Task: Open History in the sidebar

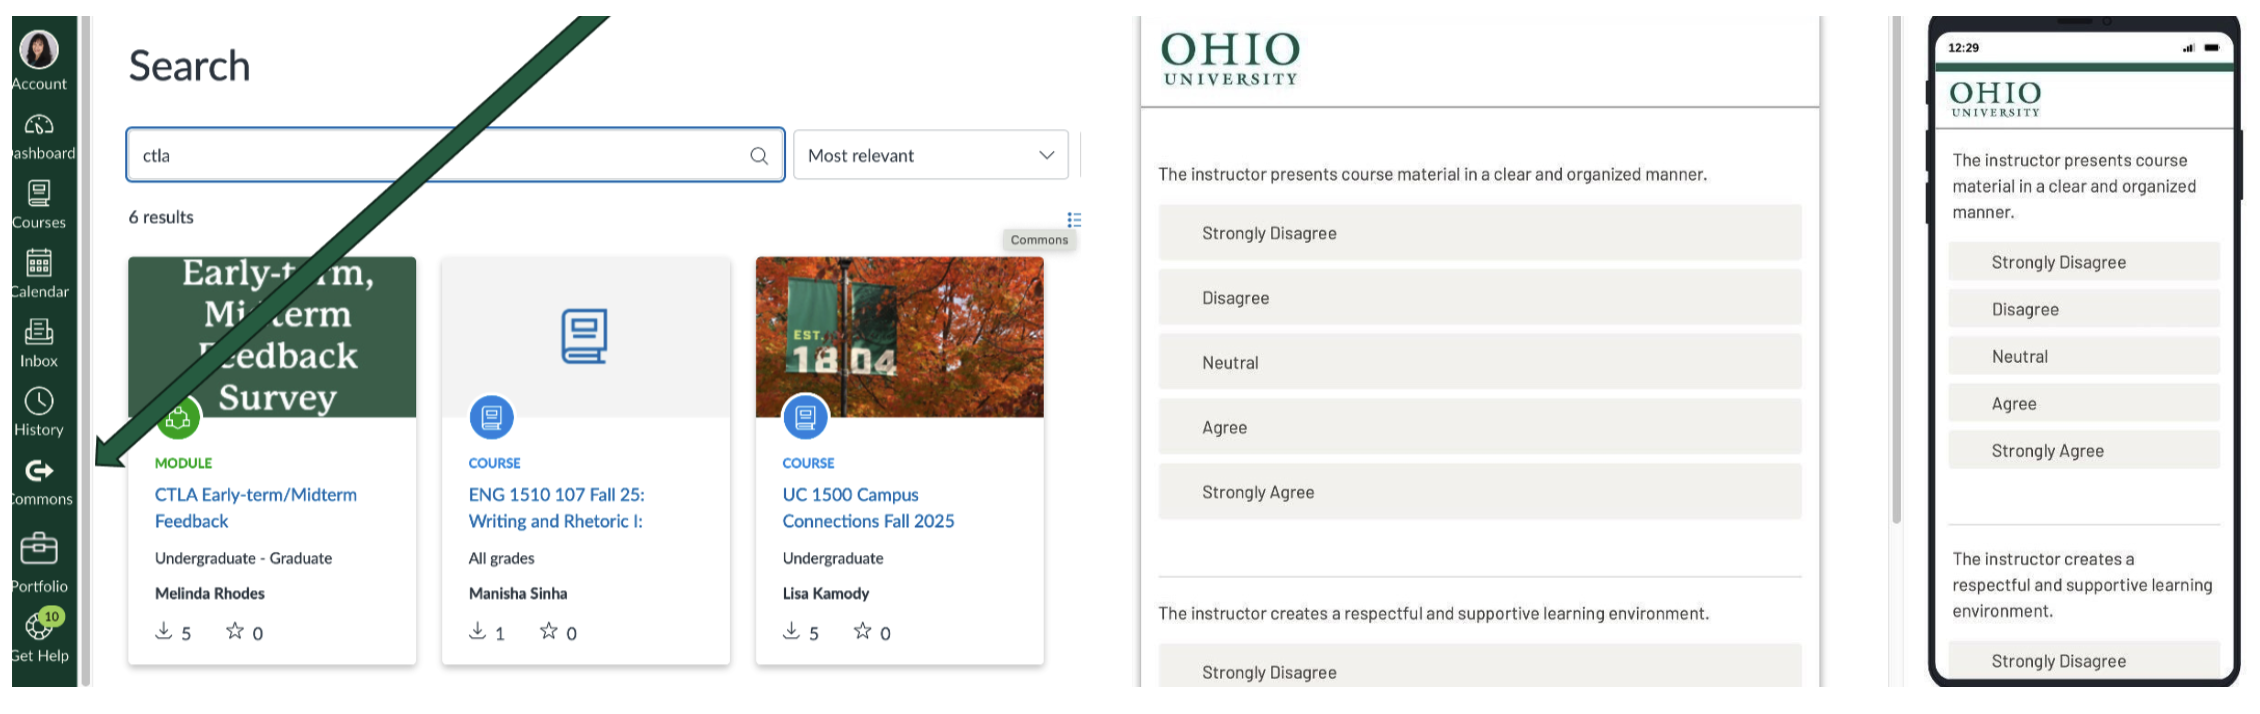Action: [x=39, y=412]
